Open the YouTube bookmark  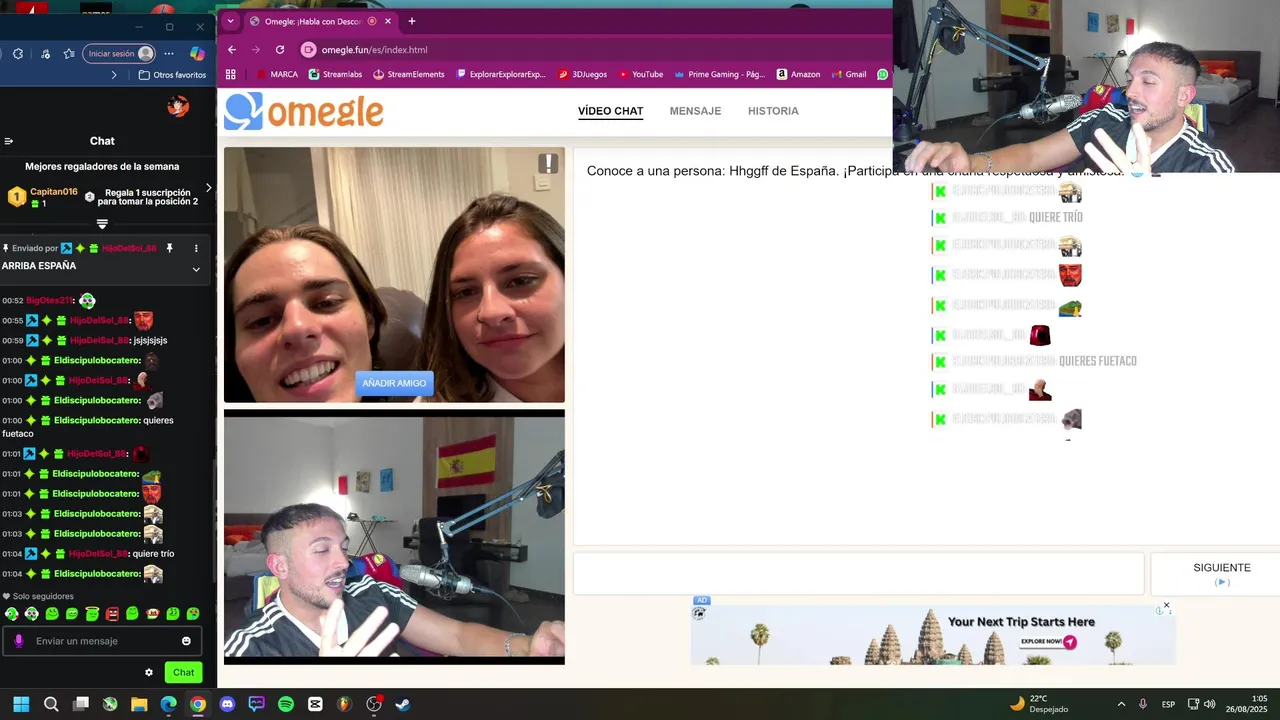tap(640, 74)
